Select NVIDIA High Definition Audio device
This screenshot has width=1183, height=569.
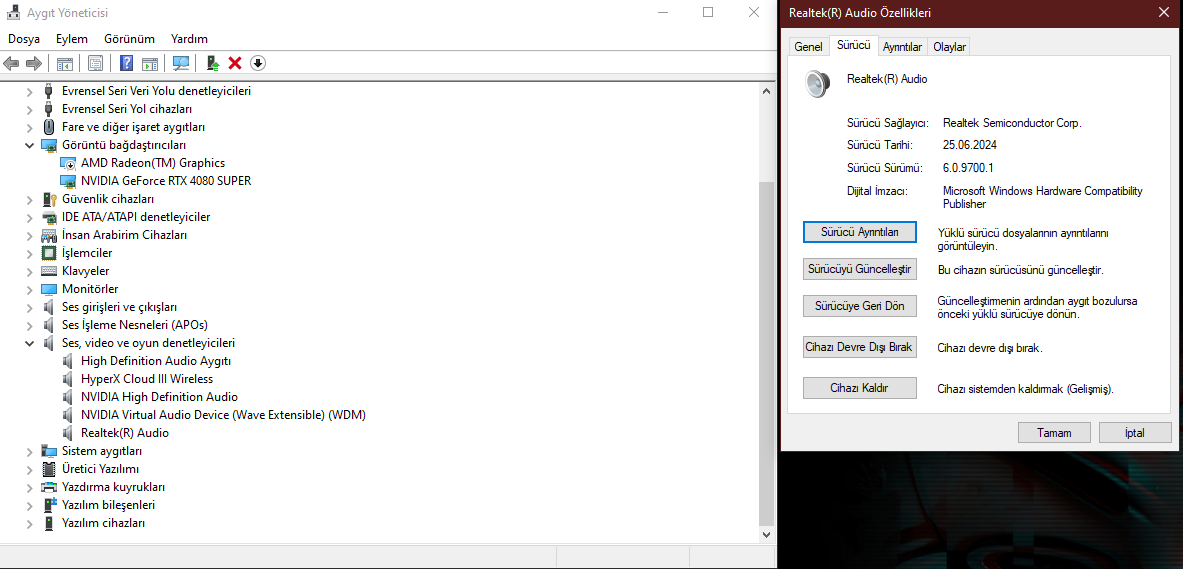coord(159,397)
